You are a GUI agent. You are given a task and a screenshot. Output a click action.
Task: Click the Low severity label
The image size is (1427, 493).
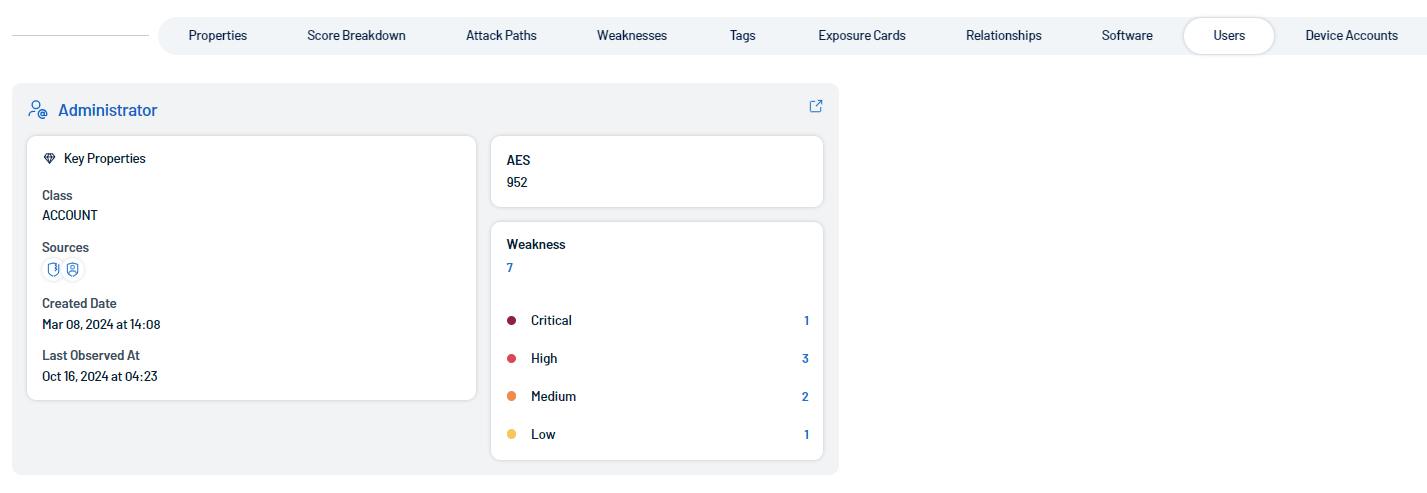point(543,435)
